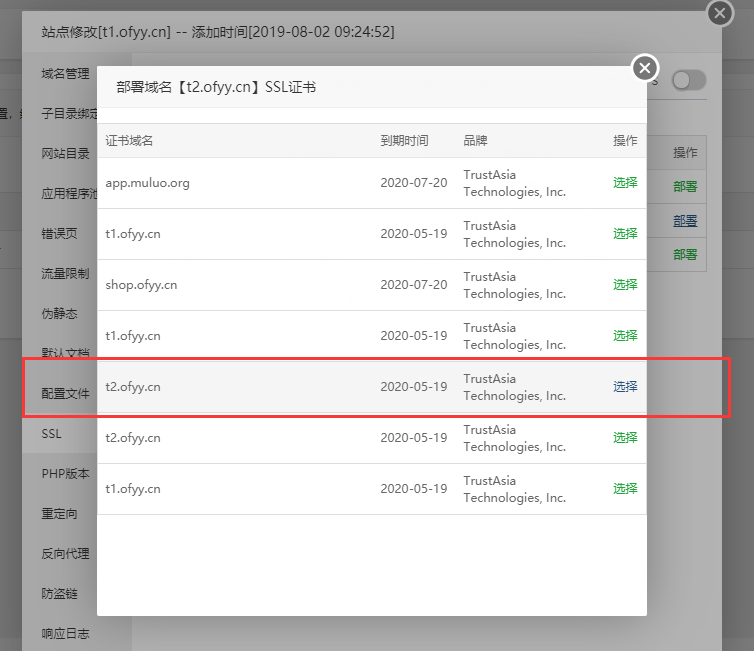Open 域名管理 in the sidebar
754x651 pixels.
[65, 74]
